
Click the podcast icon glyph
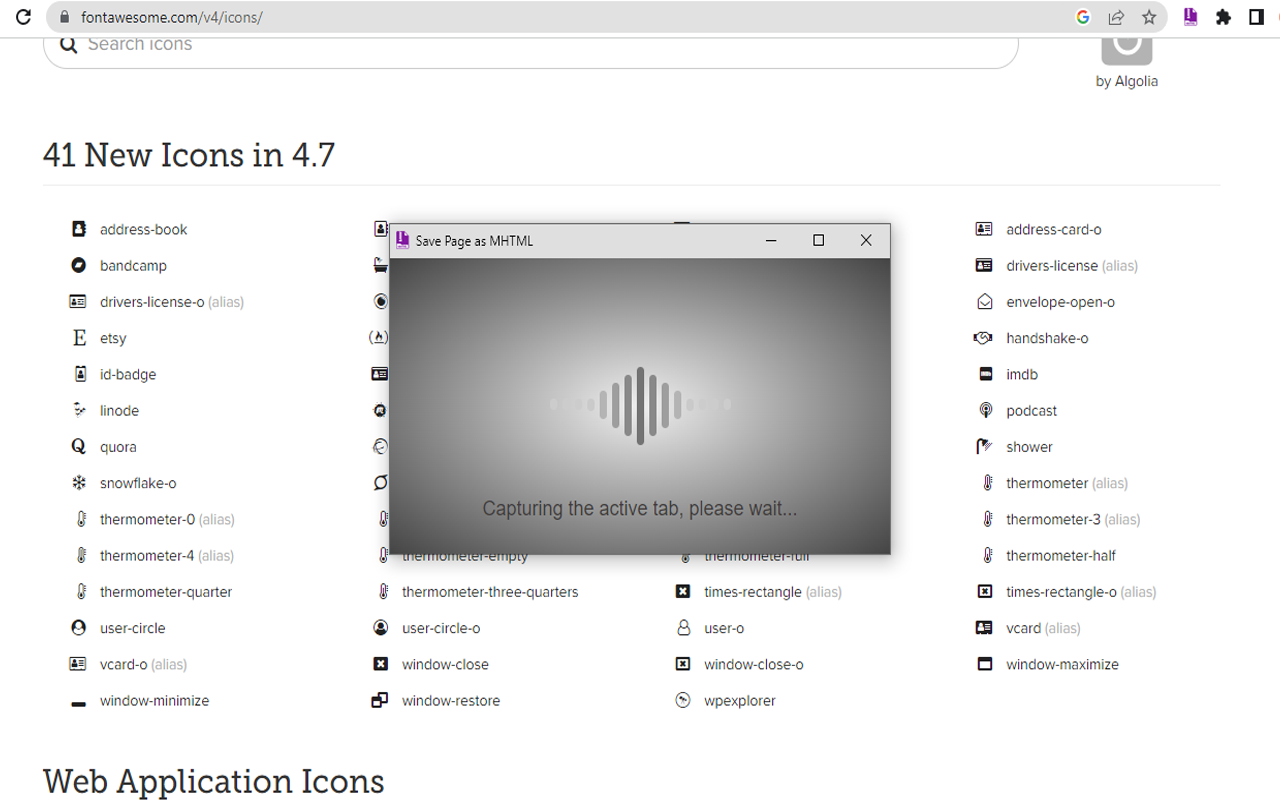(x=985, y=410)
